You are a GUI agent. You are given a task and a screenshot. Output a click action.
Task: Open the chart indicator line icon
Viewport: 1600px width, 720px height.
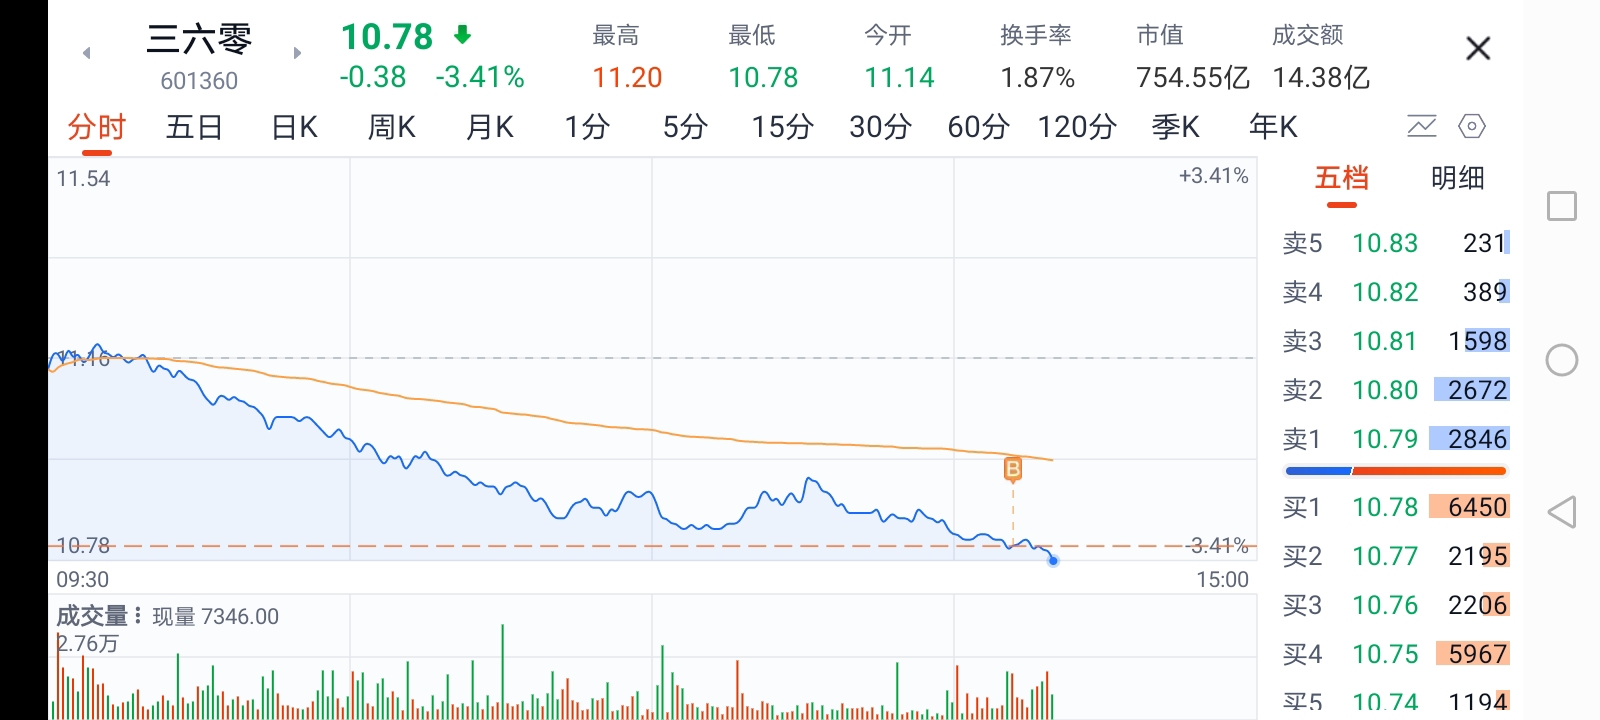pos(1421,127)
